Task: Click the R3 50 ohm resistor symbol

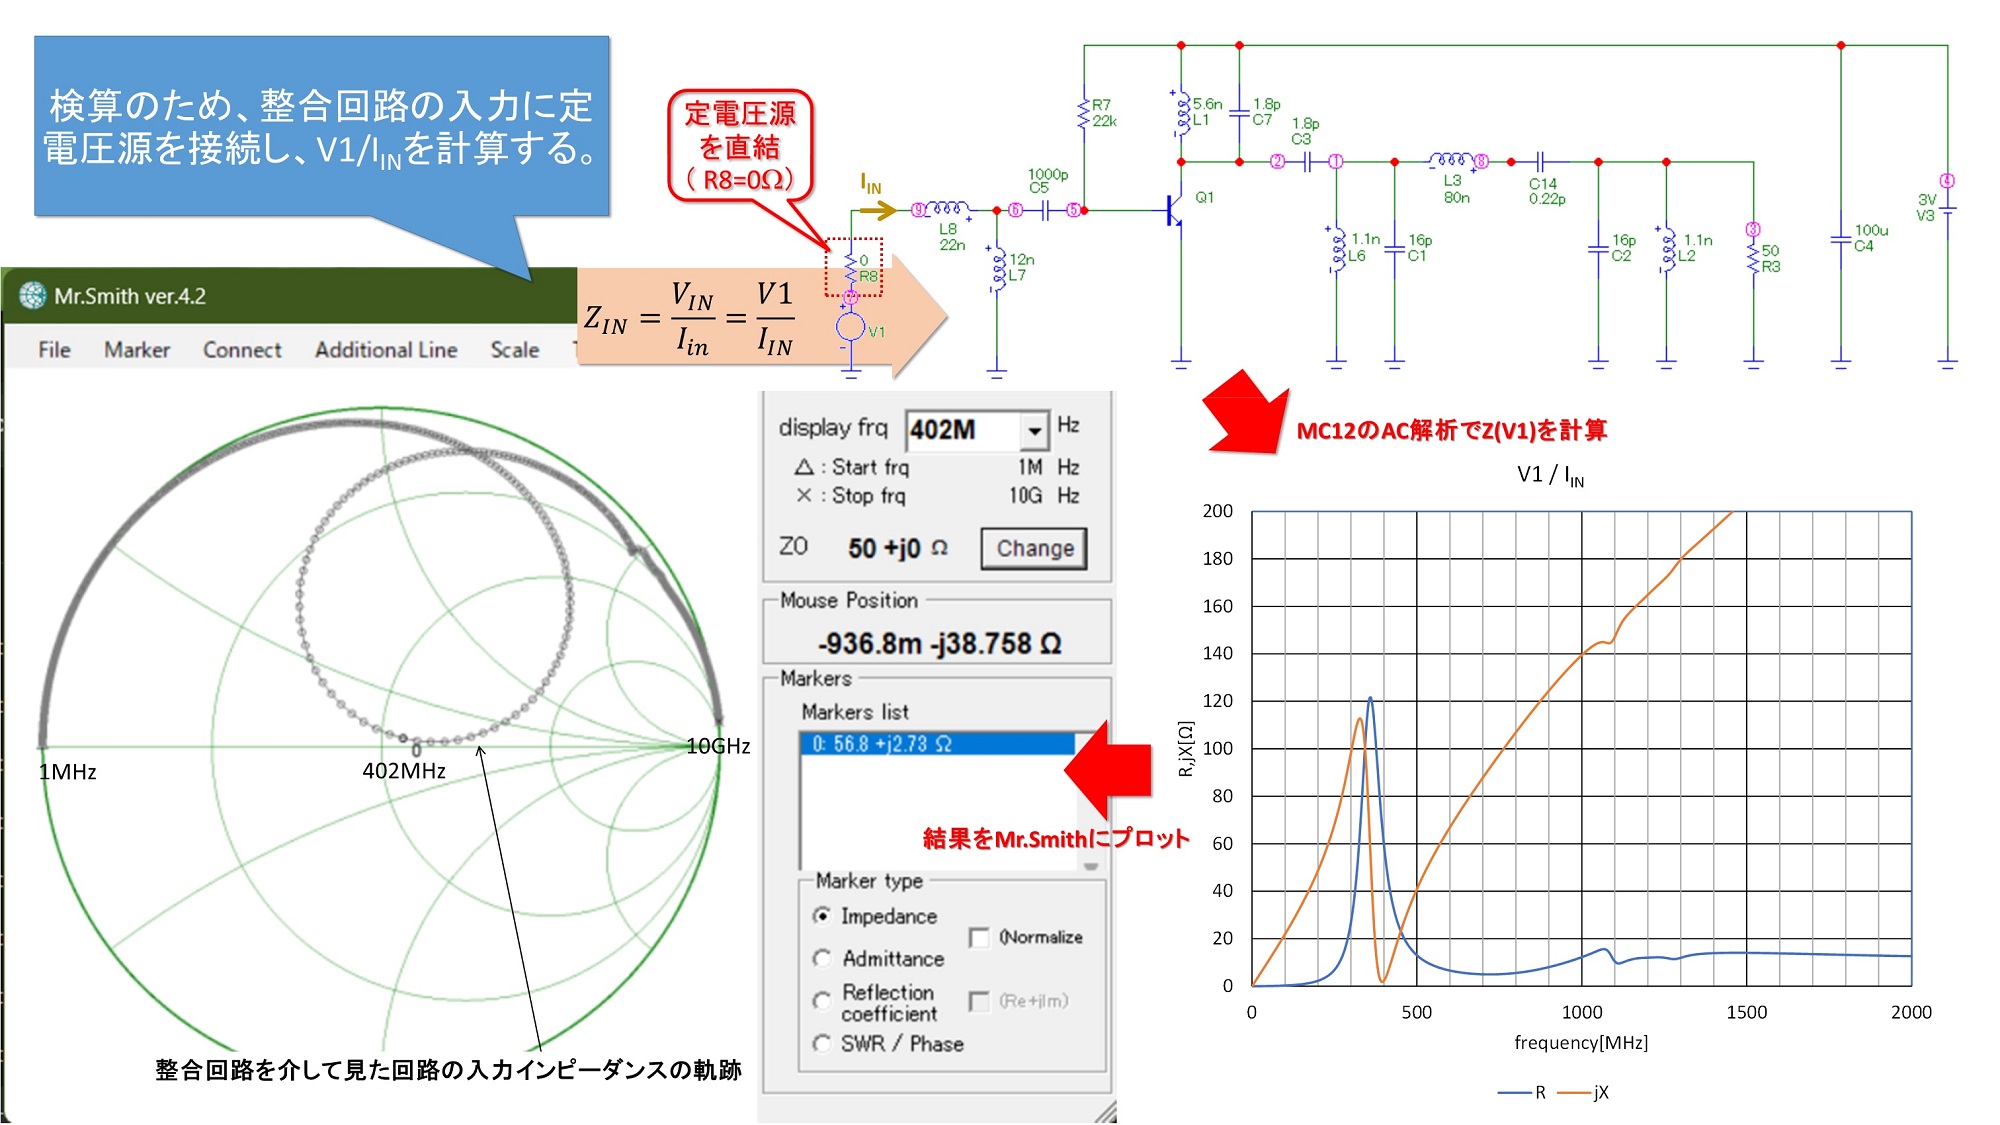Action: click(x=1753, y=257)
